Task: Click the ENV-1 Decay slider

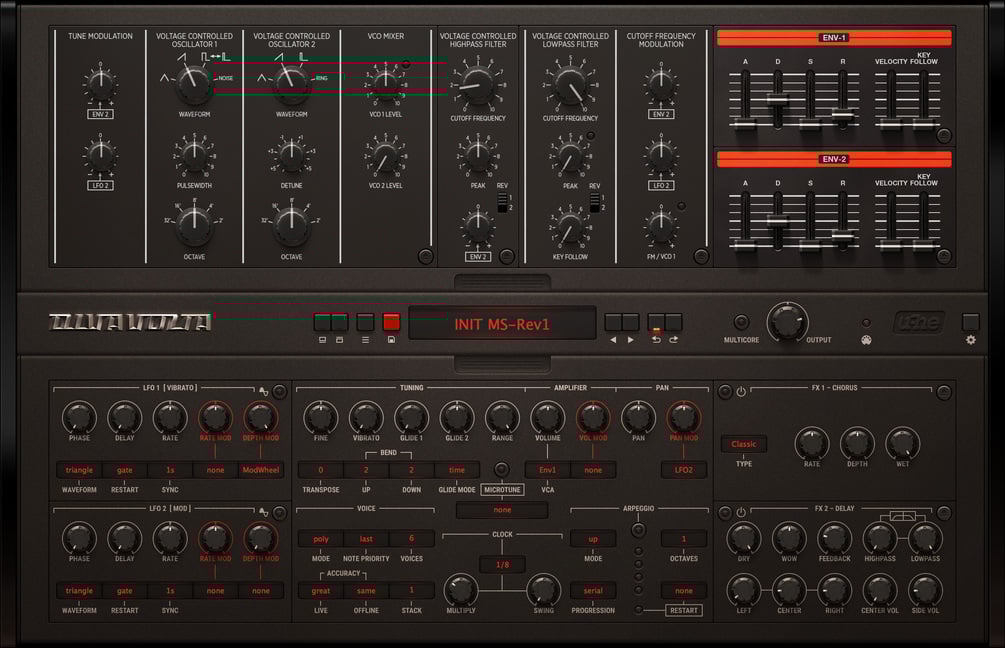Action: pos(777,100)
